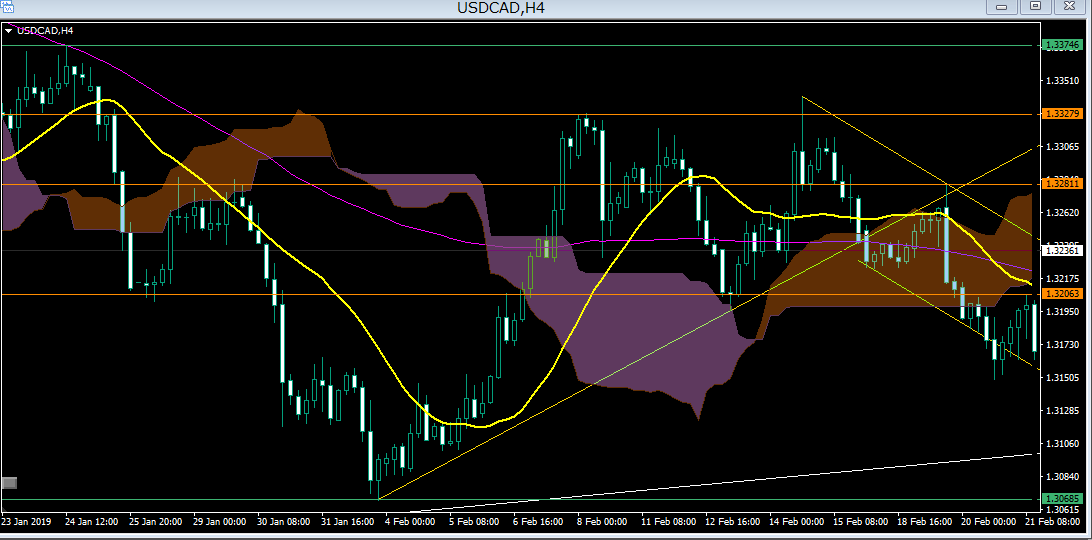This screenshot has height=540, width=1092.
Task: Click the 1.32175 price scale value
Action: point(1063,279)
